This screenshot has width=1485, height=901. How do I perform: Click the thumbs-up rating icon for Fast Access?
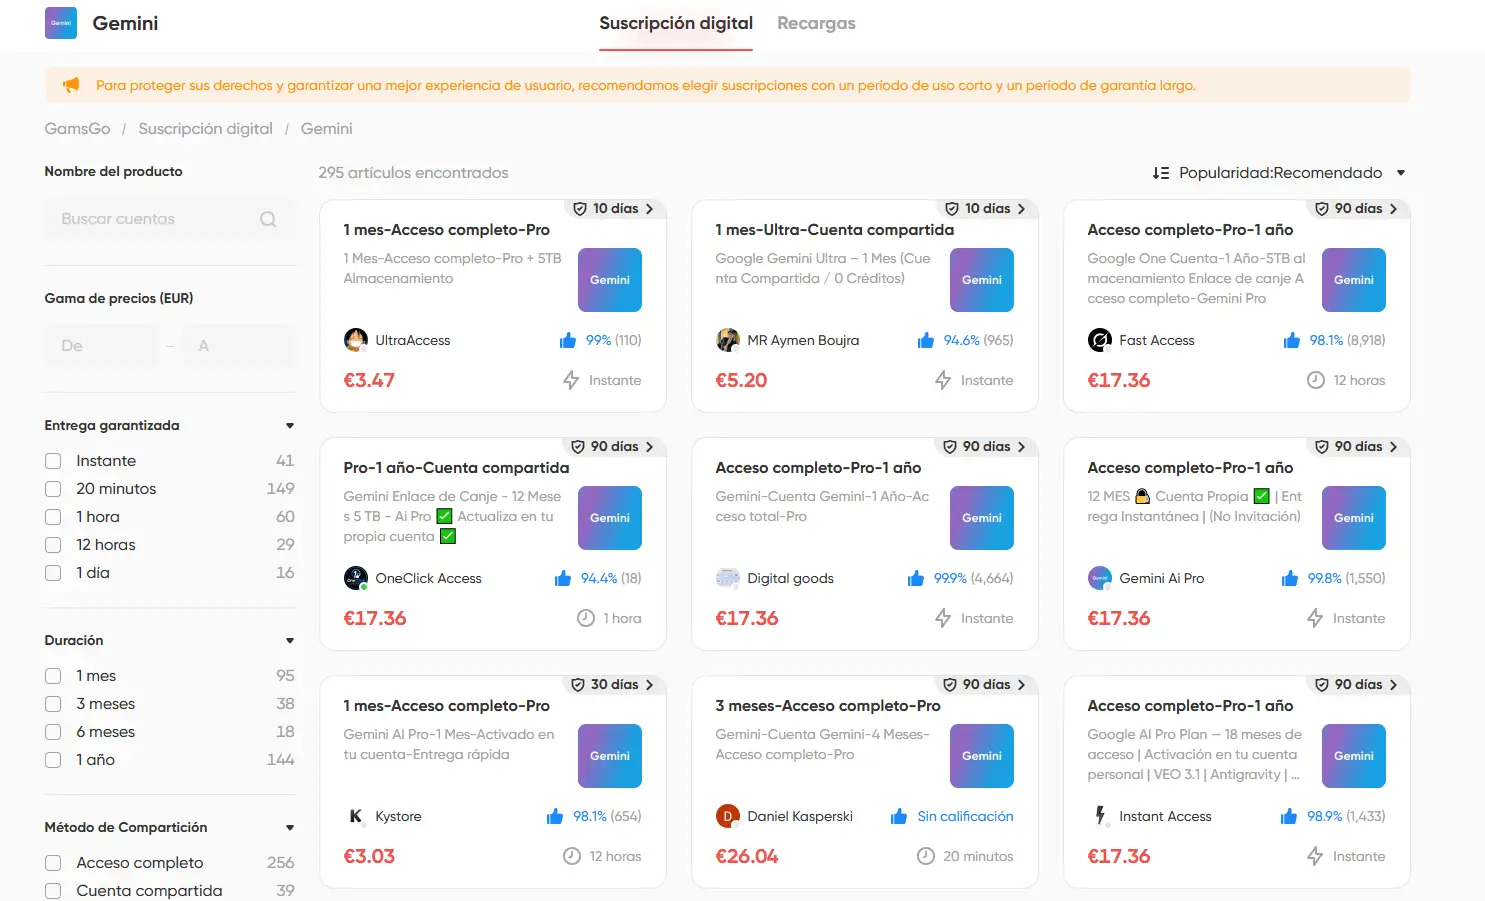1292,340
